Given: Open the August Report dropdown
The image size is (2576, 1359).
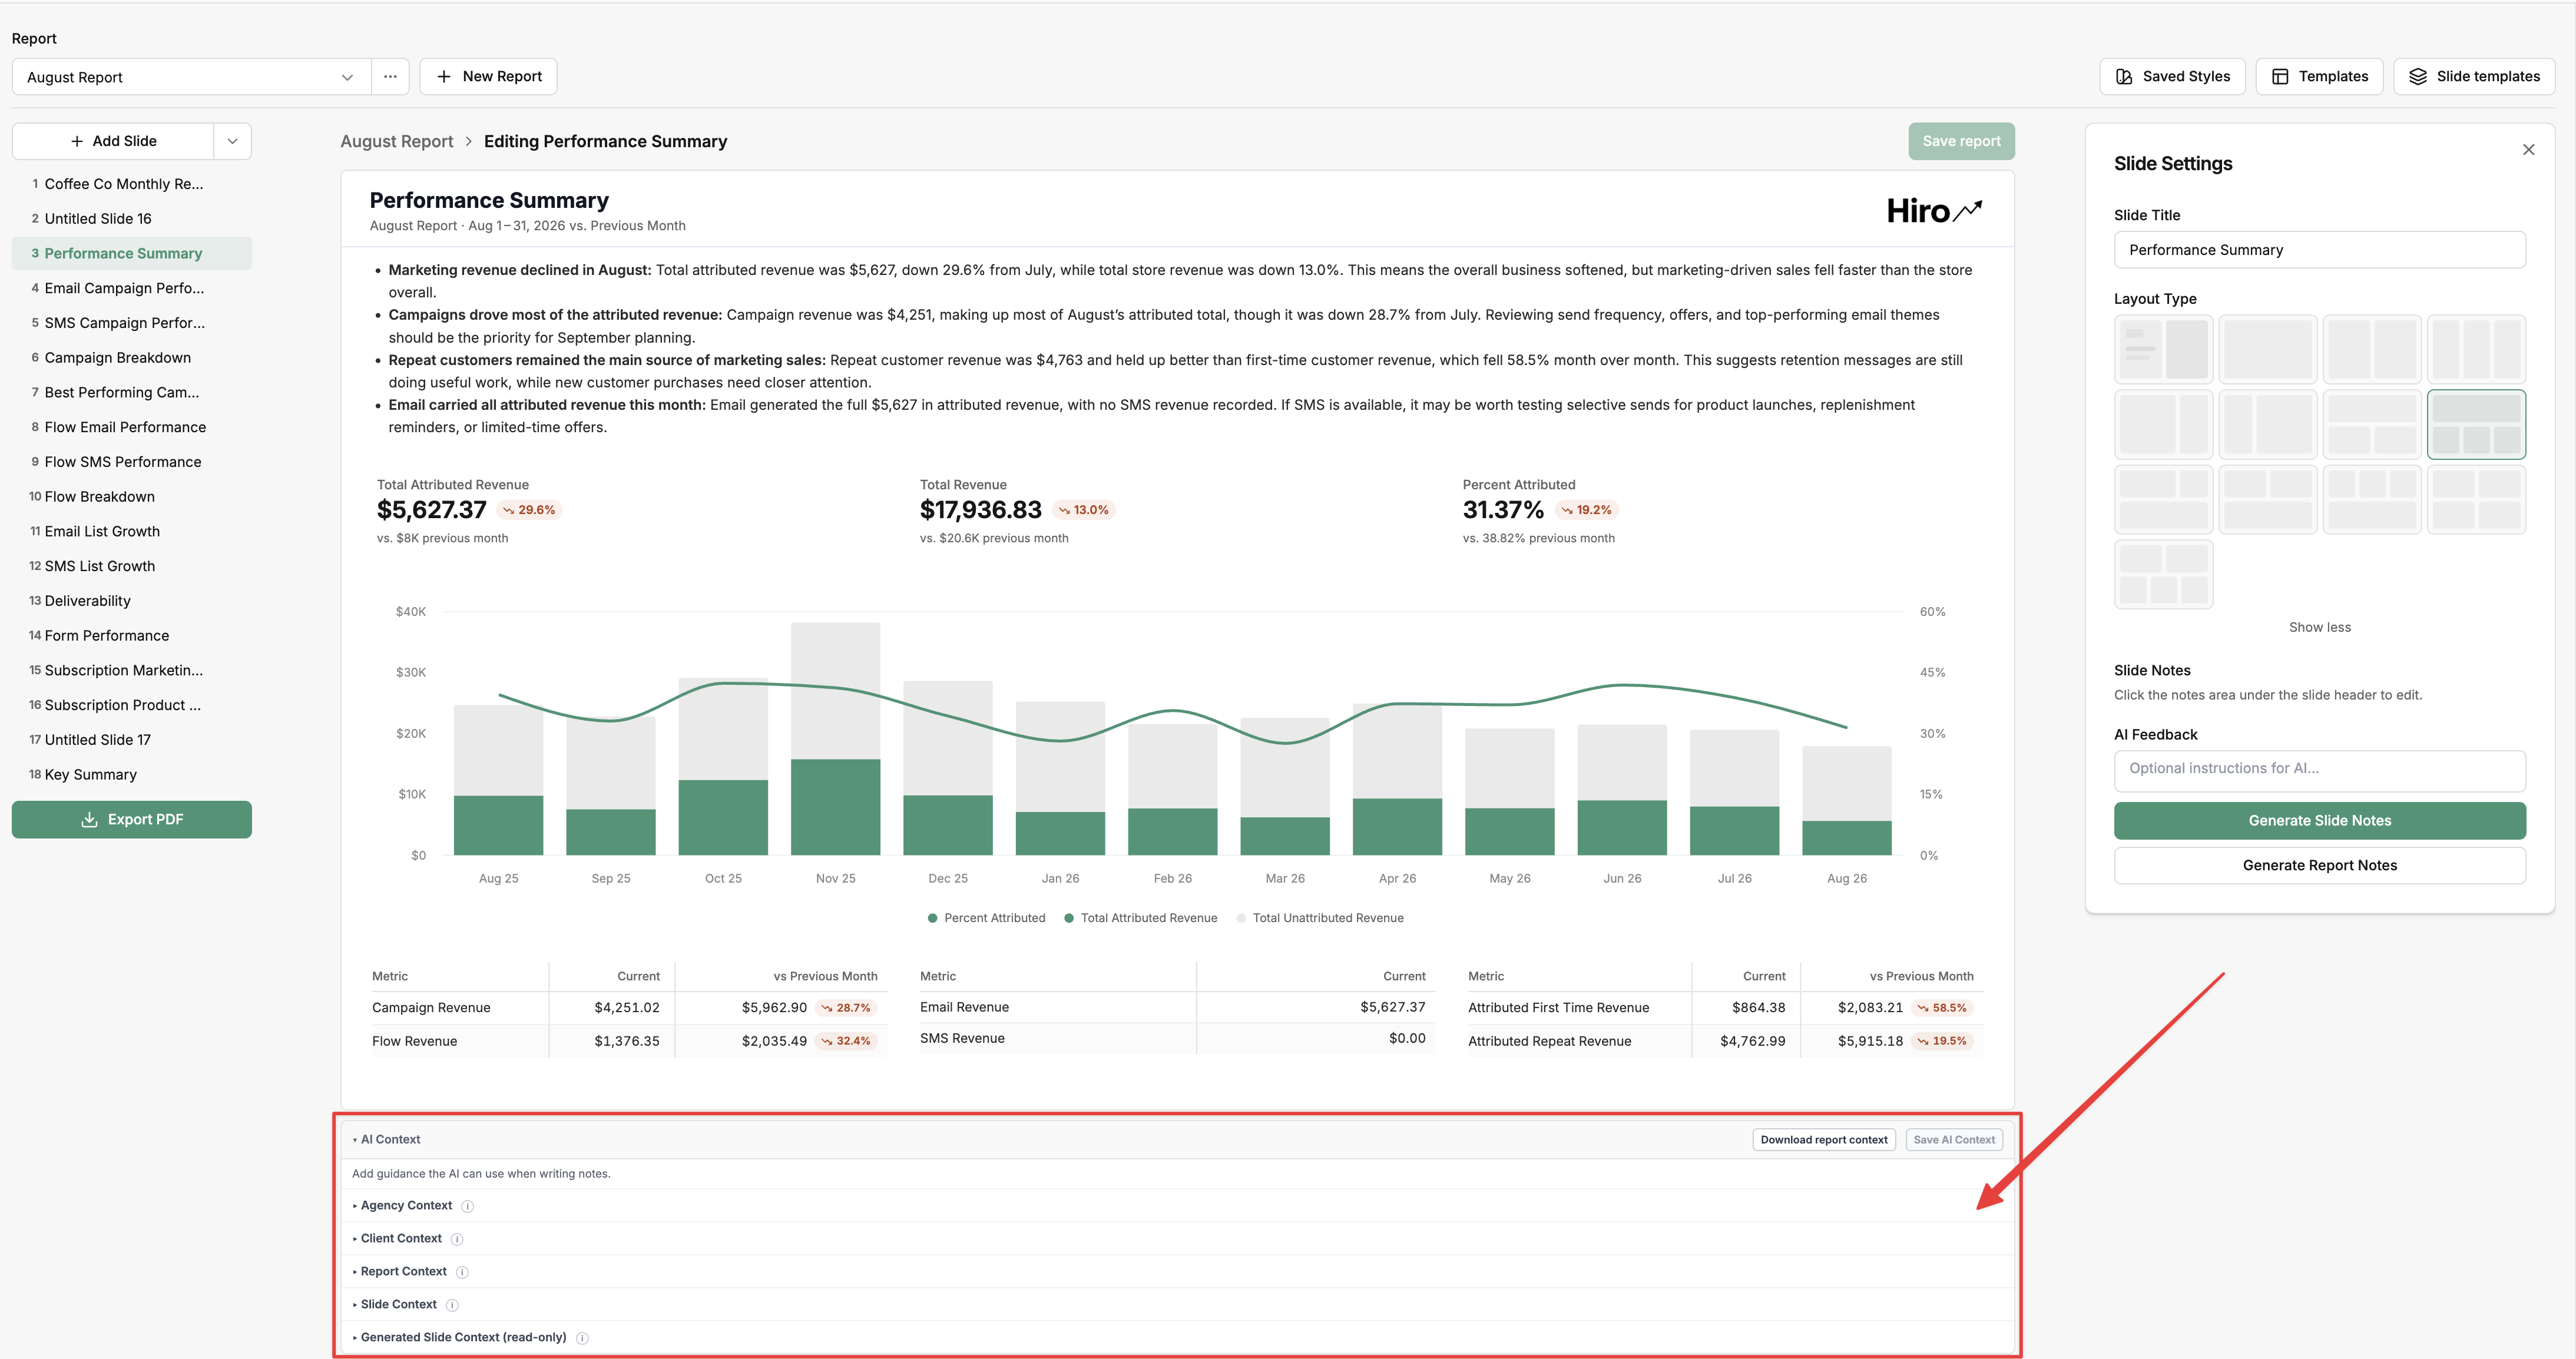Looking at the screenshot, I should pyautogui.click(x=190, y=77).
